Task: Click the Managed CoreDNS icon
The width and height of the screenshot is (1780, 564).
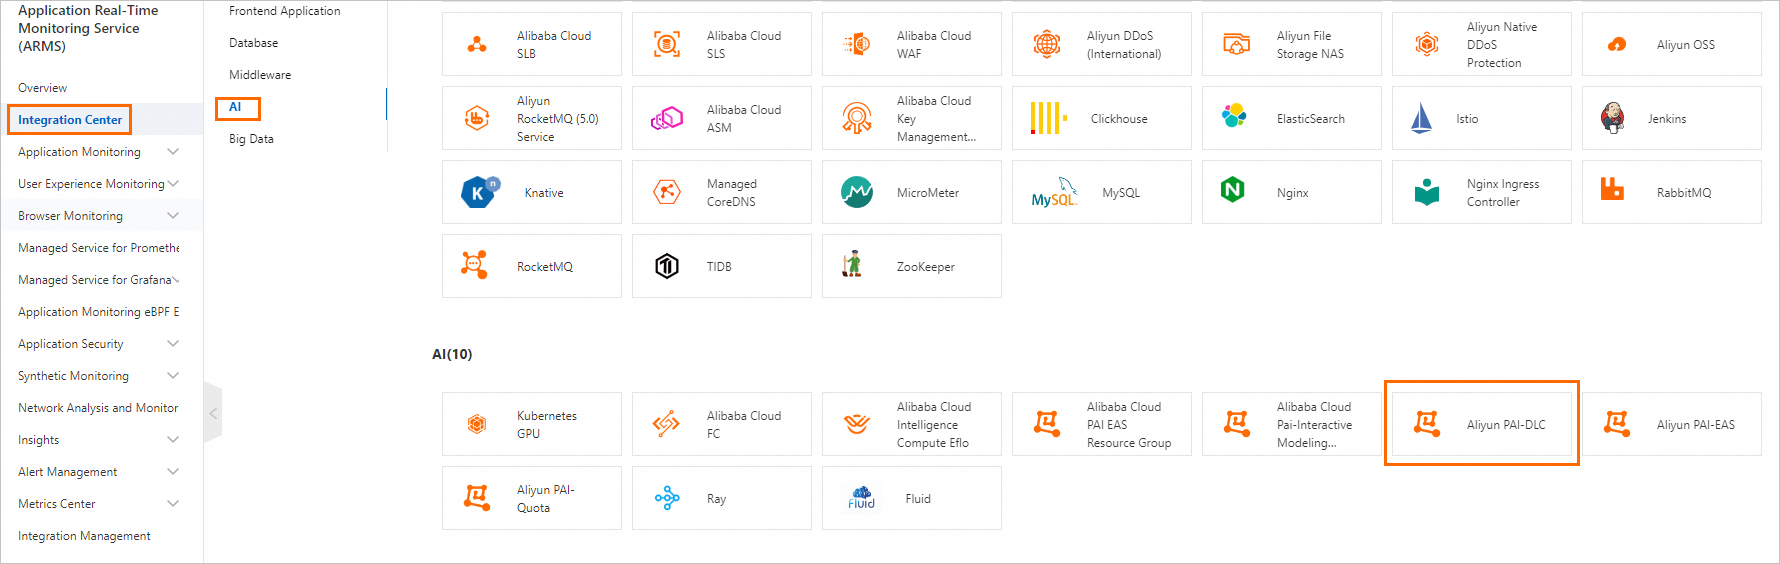Action: tap(667, 192)
